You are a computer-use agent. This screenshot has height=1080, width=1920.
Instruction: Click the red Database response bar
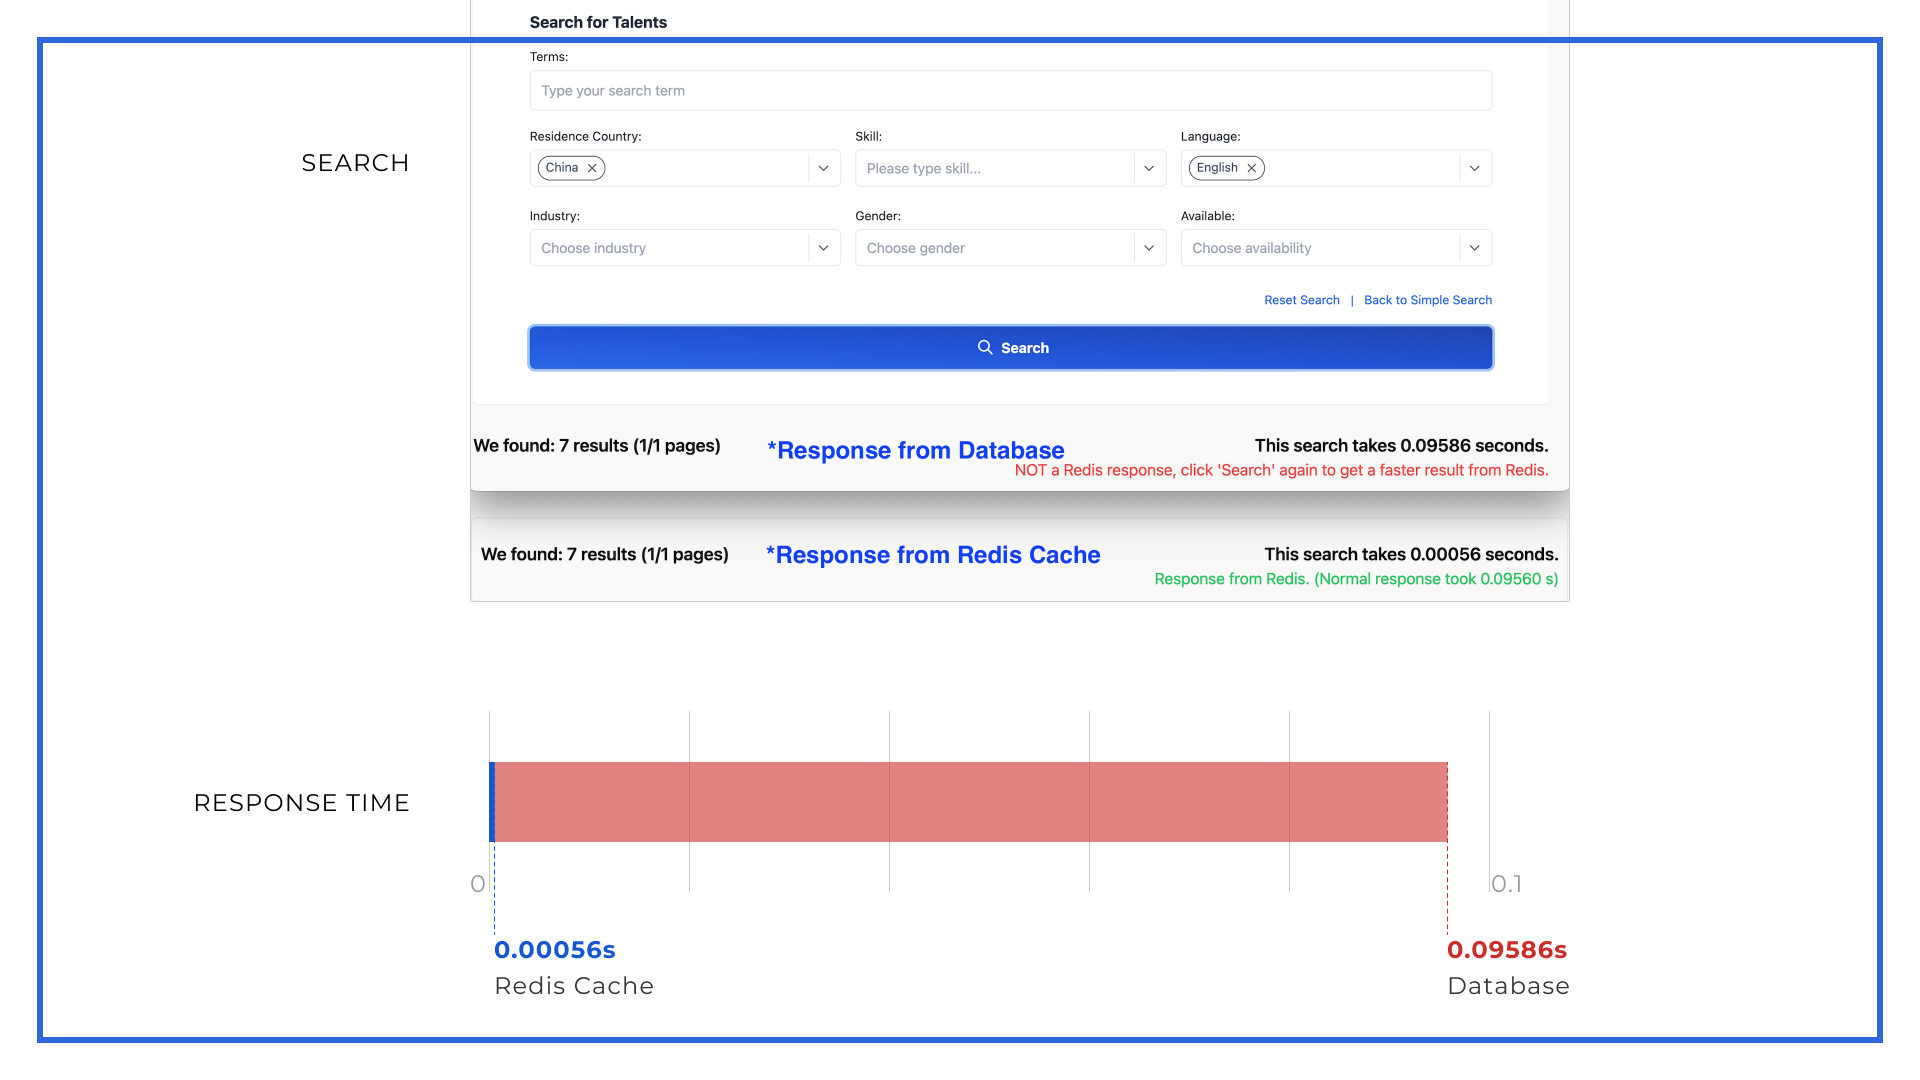click(x=970, y=802)
